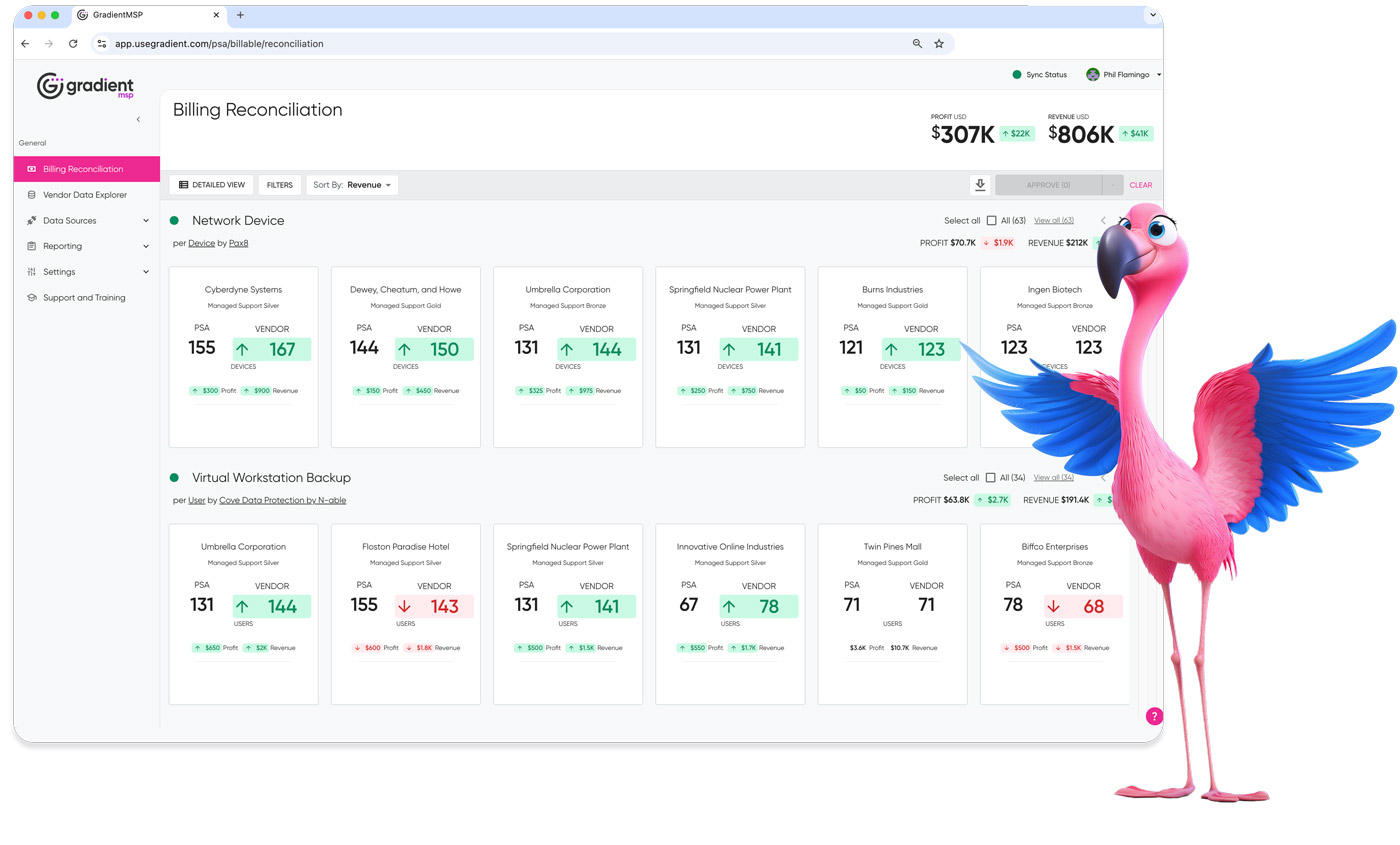Click the browser reload icon

coord(73,44)
